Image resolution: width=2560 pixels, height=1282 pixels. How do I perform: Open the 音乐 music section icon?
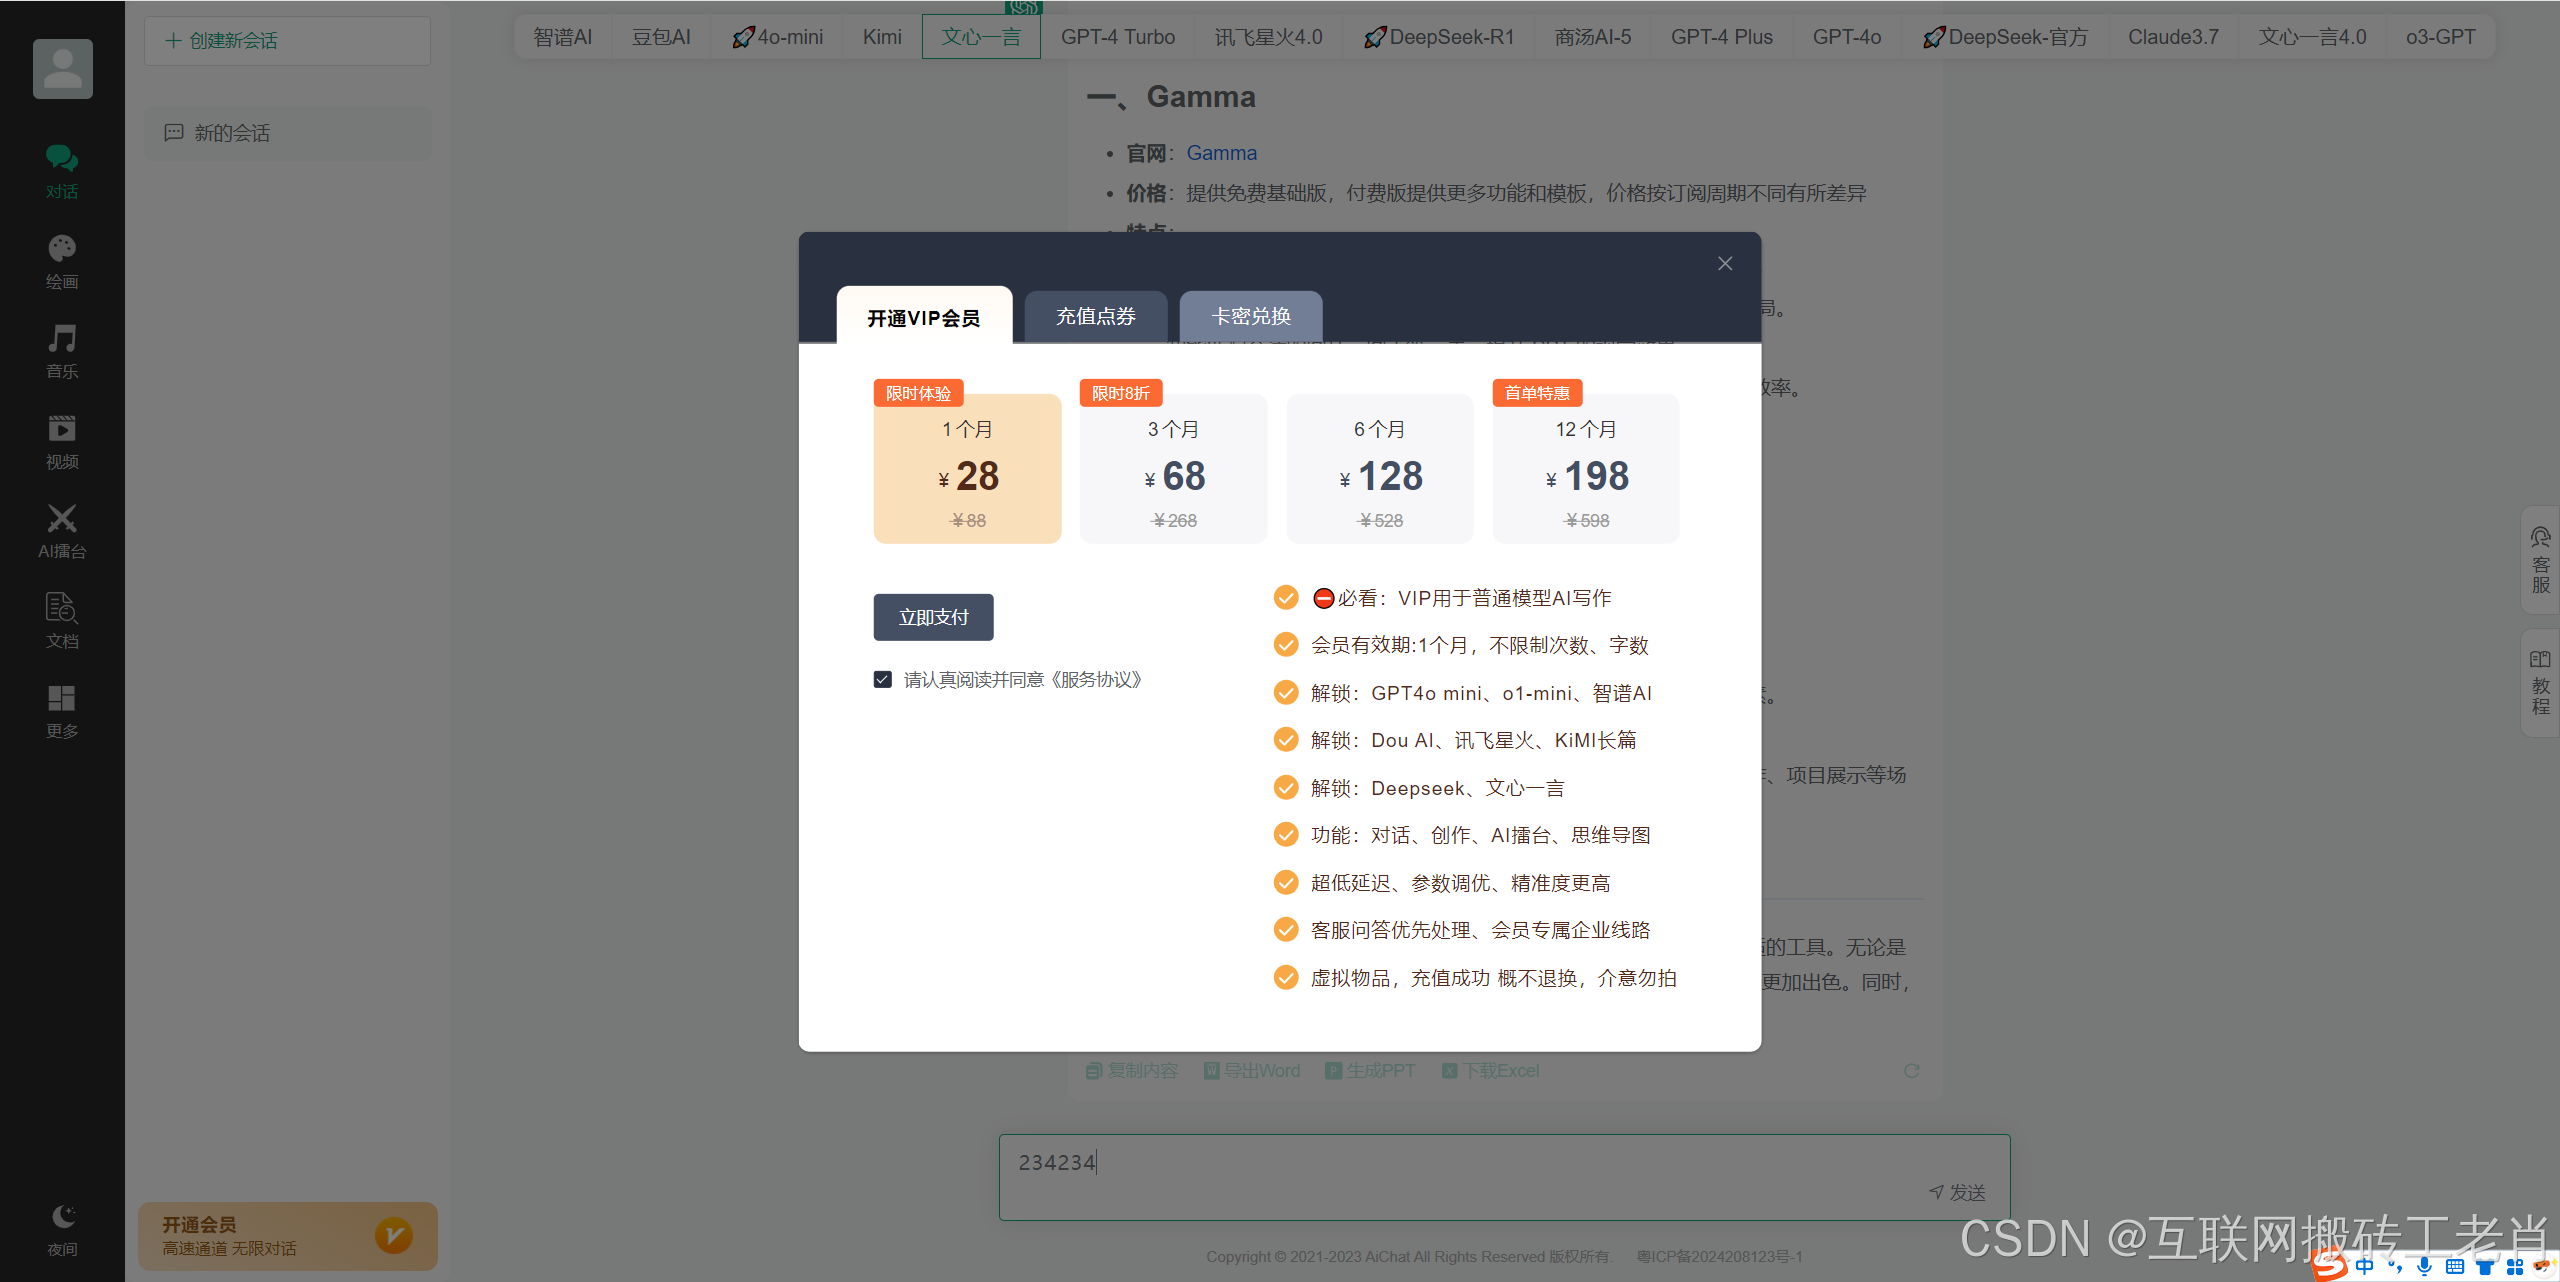pos(62,340)
